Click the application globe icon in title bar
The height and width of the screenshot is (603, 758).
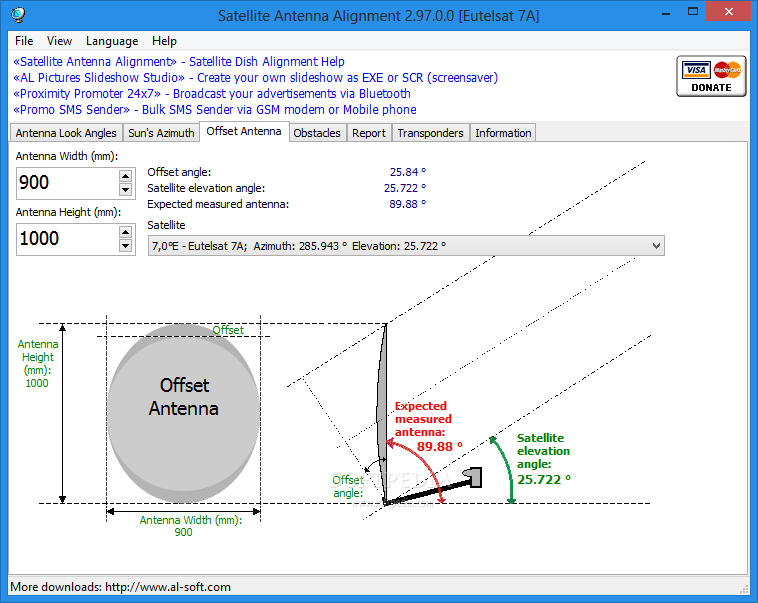pos(18,15)
